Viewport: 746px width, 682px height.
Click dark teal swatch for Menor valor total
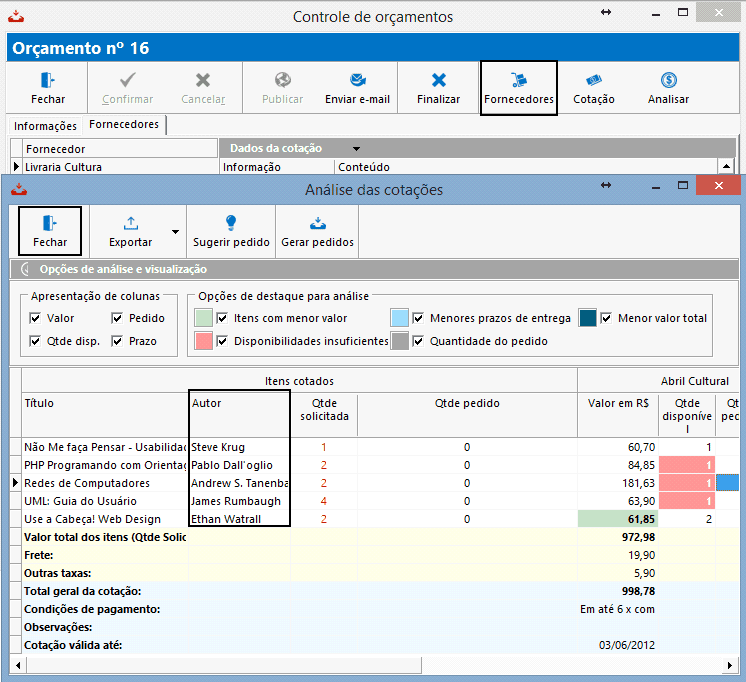click(x=588, y=318)
